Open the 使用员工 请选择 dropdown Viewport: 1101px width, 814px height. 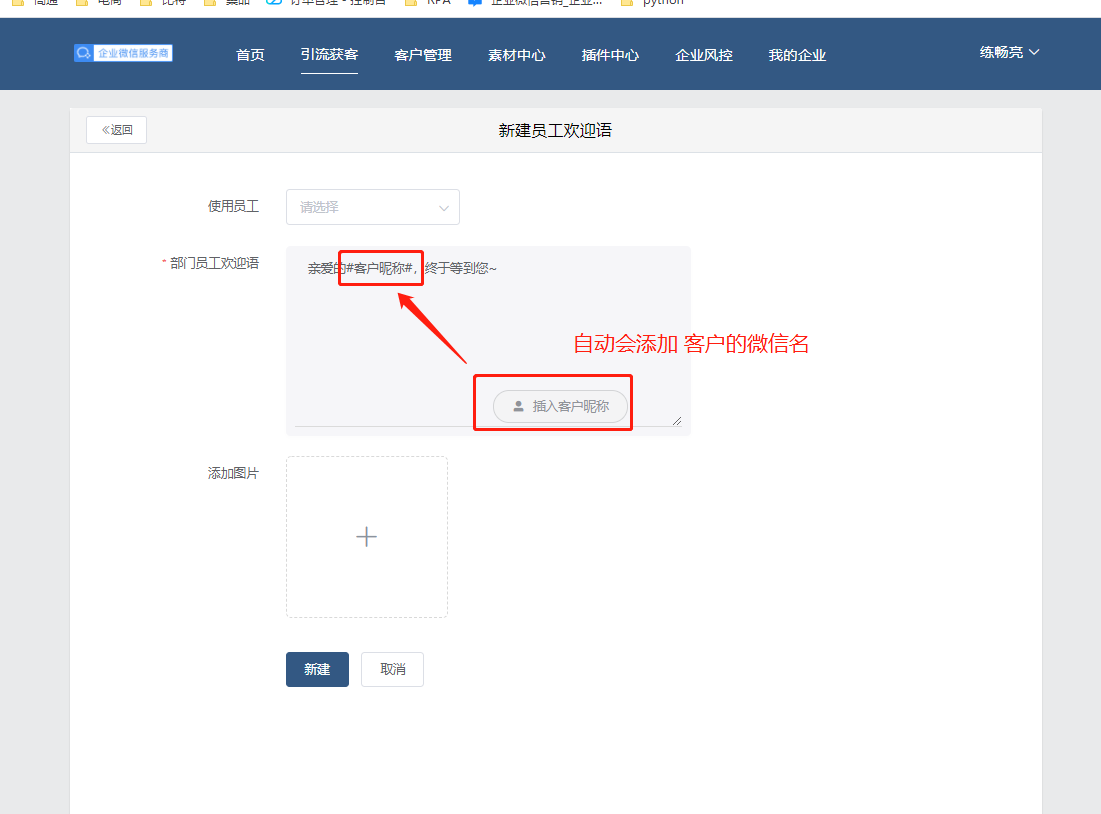click(373, 207)
